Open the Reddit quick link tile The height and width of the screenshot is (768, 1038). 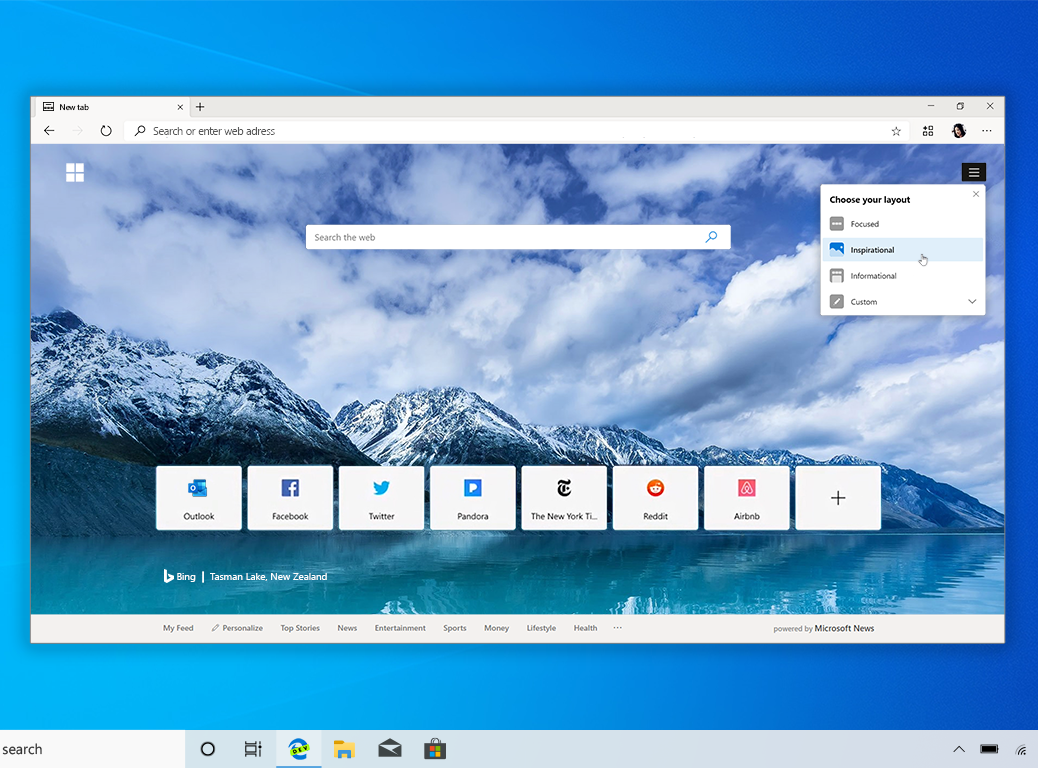655,498
